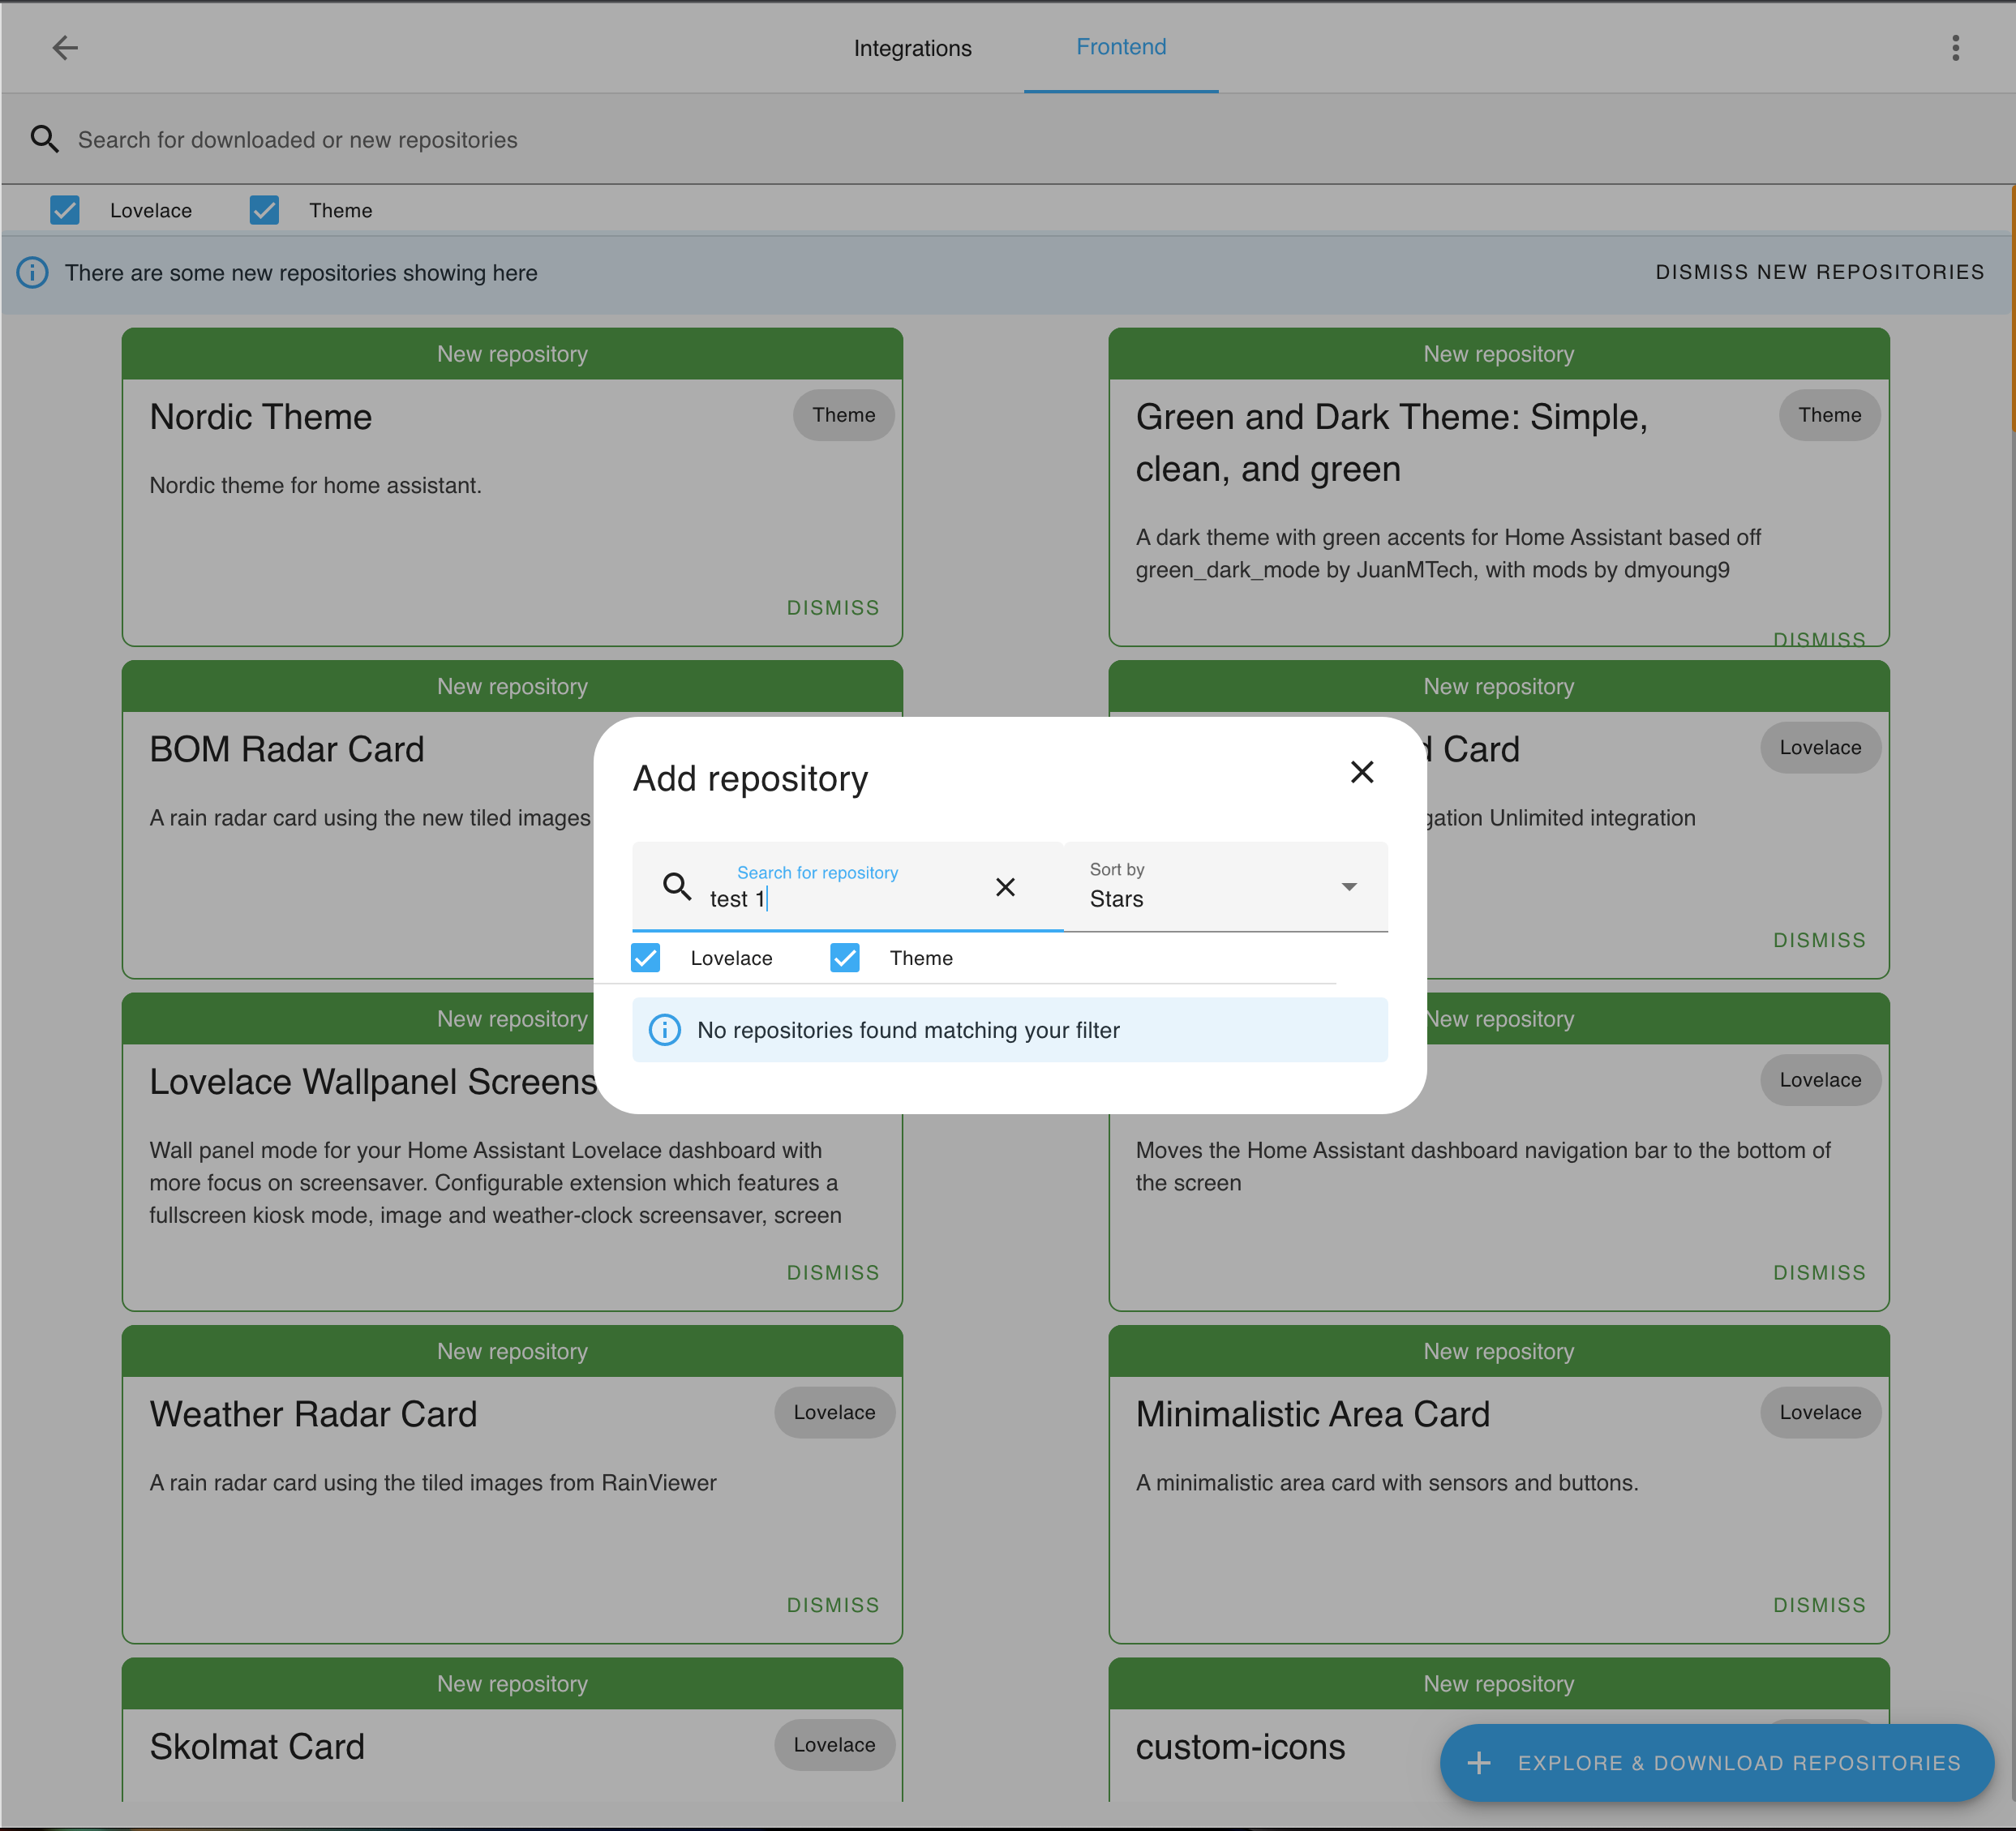Viewport: 2016px width, 1831px height.
Task: Click Dismiss New Repositories button
Action: tap(1819, 272)
